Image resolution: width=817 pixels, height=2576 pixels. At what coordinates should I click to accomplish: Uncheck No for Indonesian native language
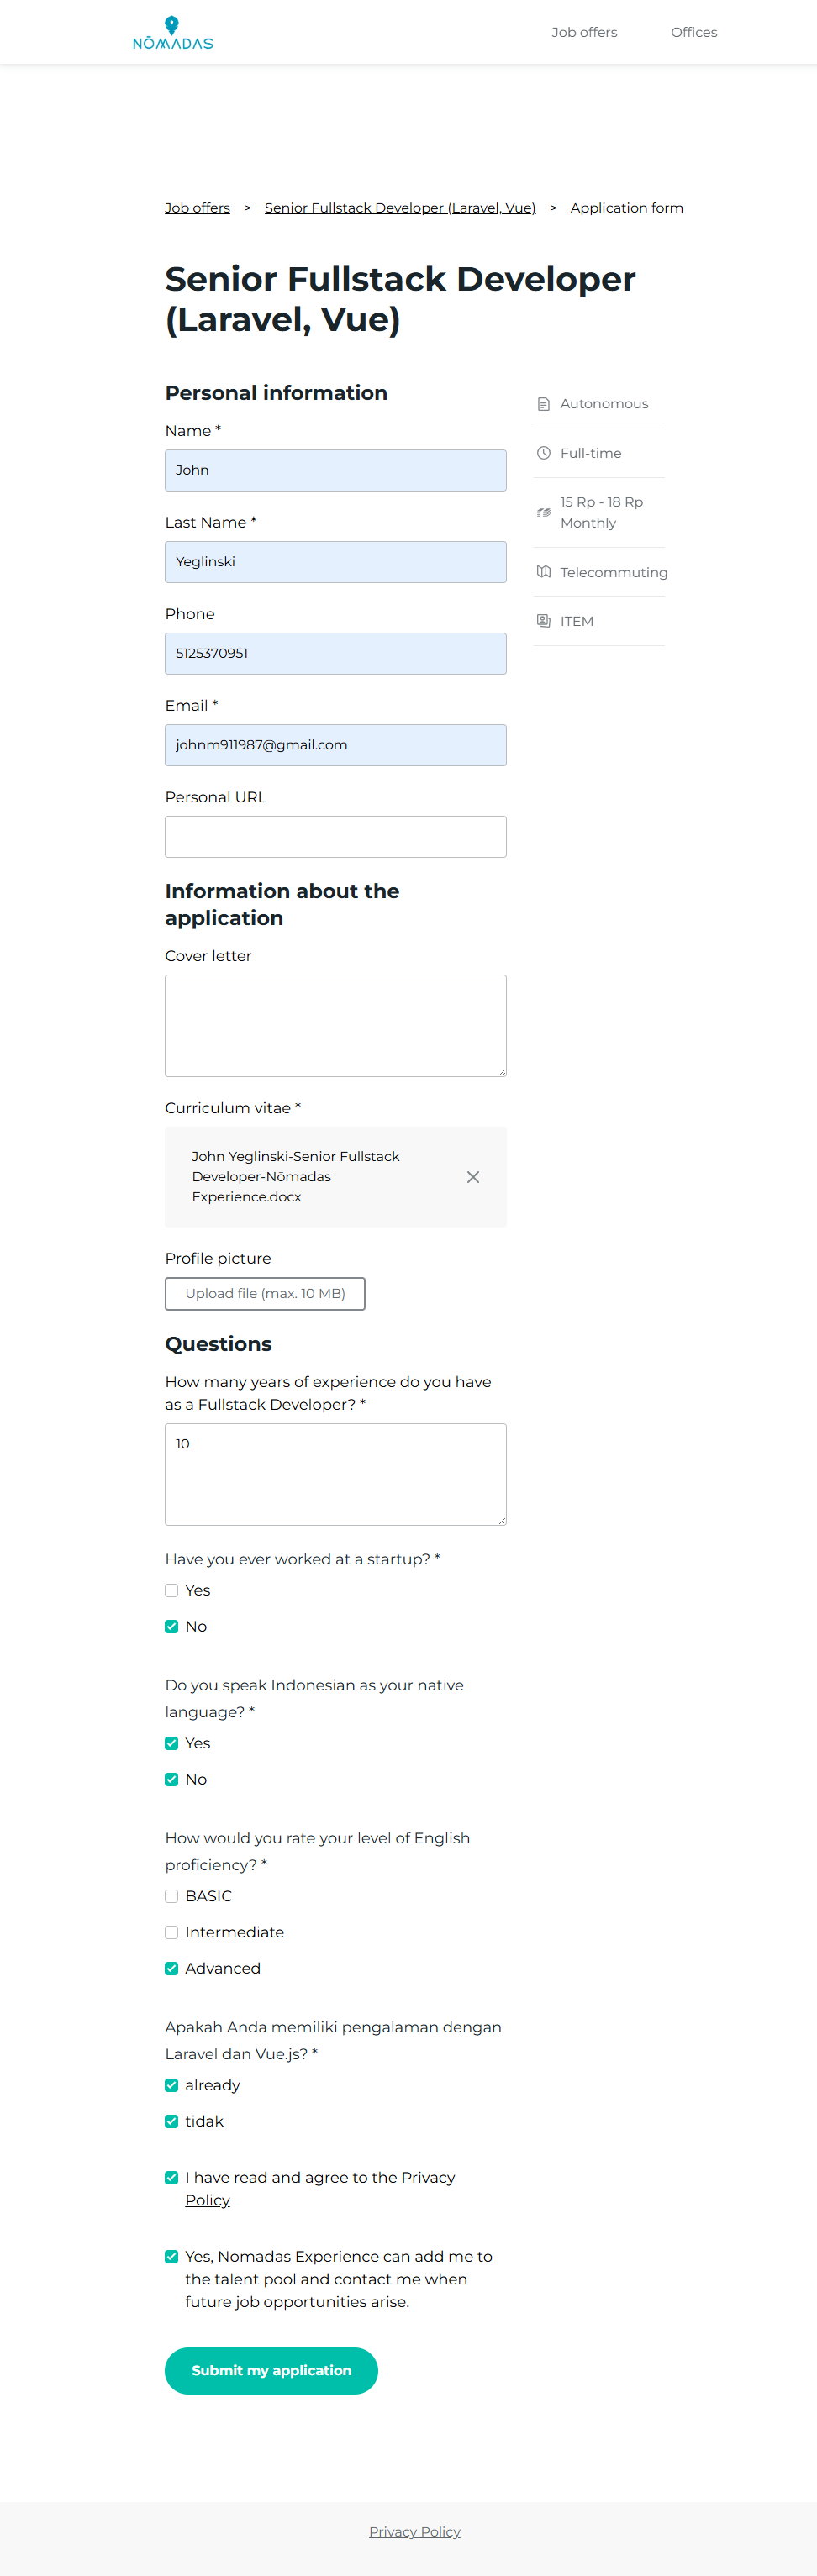point(172,1779)
